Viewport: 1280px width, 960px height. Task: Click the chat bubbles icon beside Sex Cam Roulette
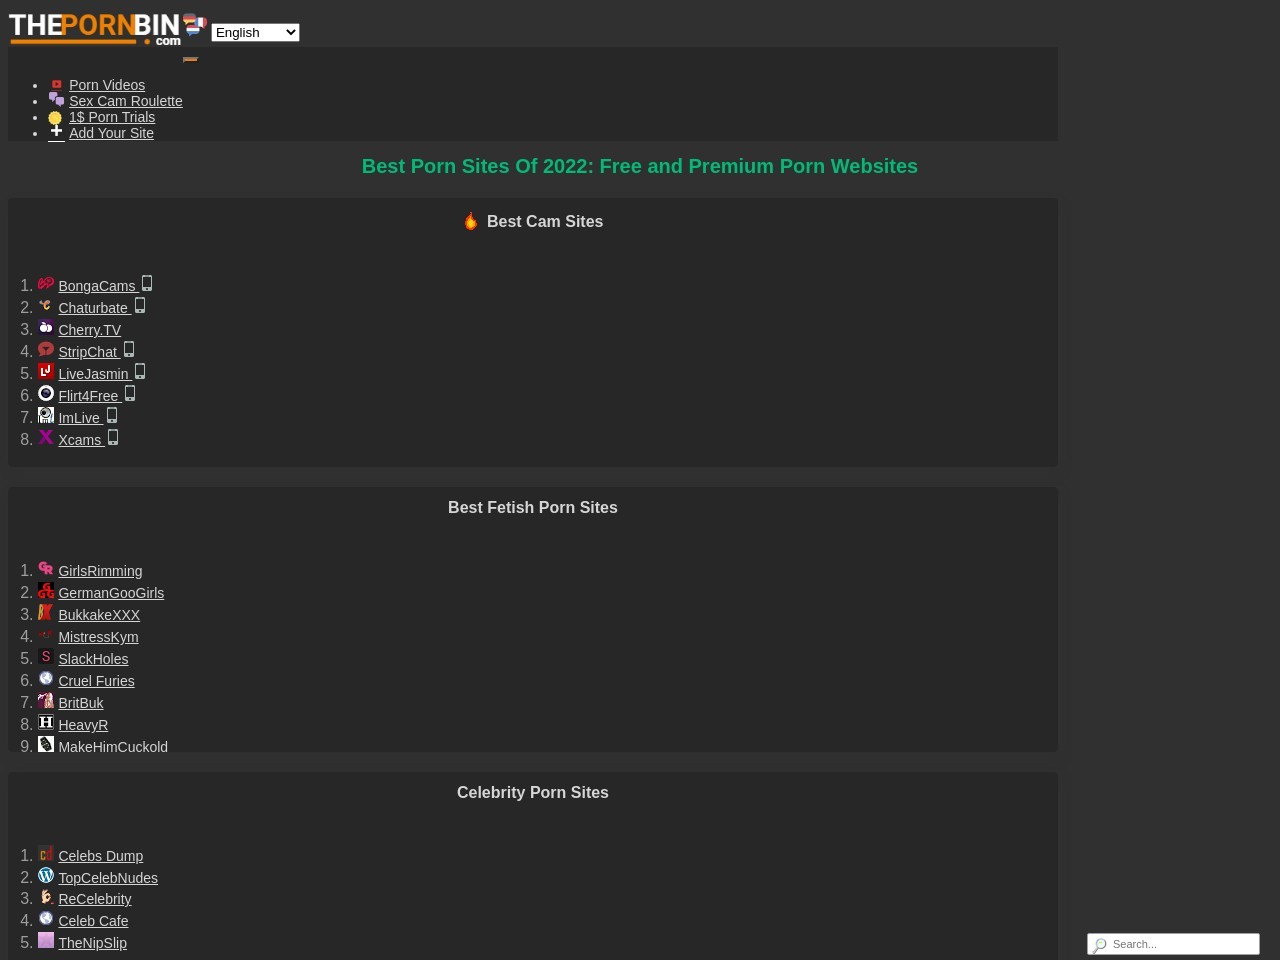(56, 99)
